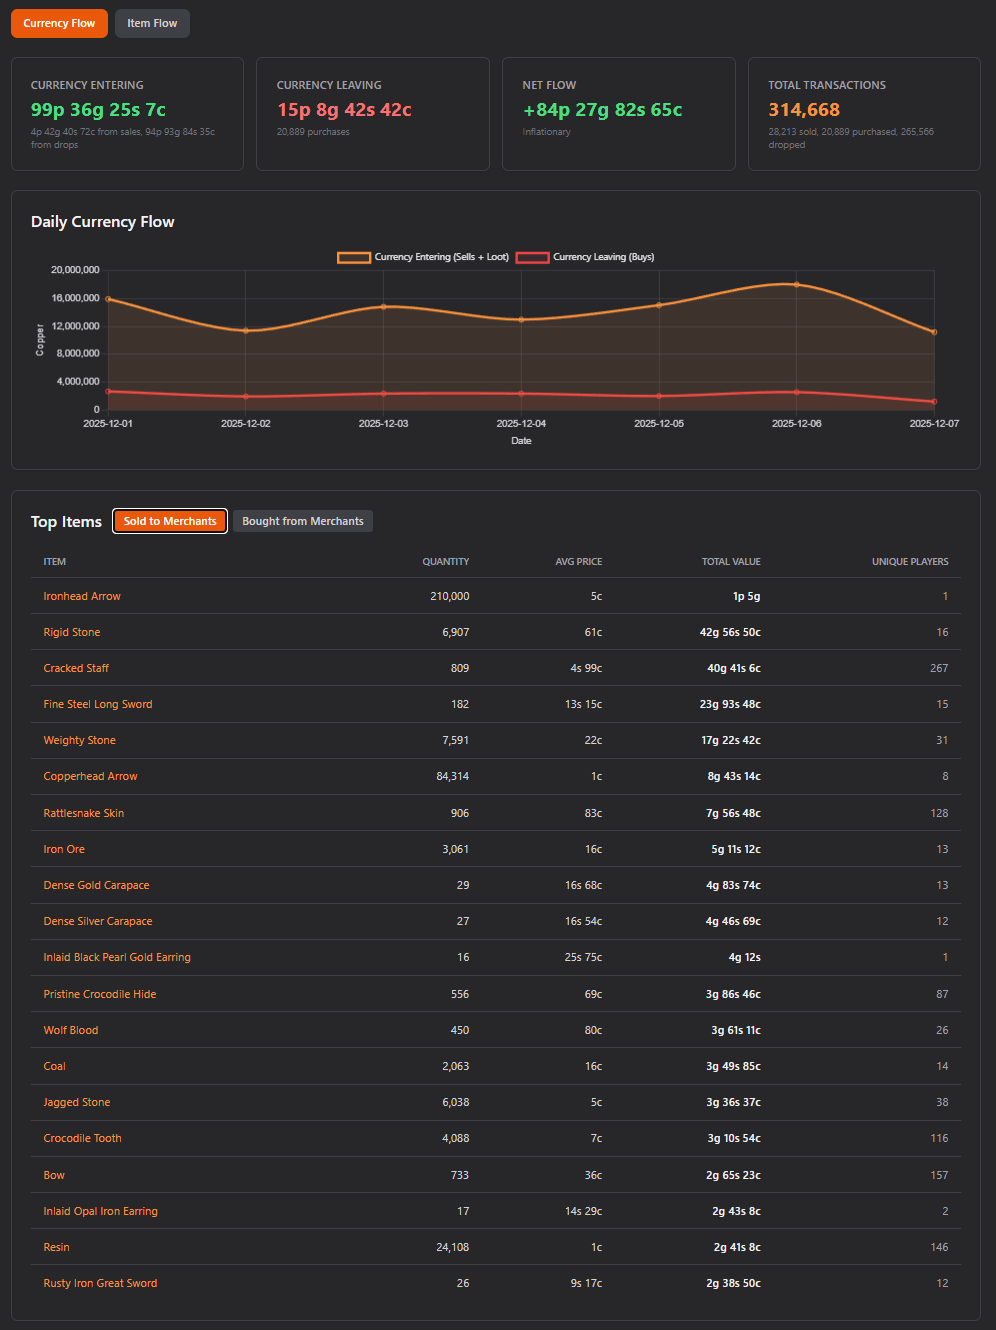Open the Cracked Staff item link
996x1330 pixels.
click(x=76, y=668)
